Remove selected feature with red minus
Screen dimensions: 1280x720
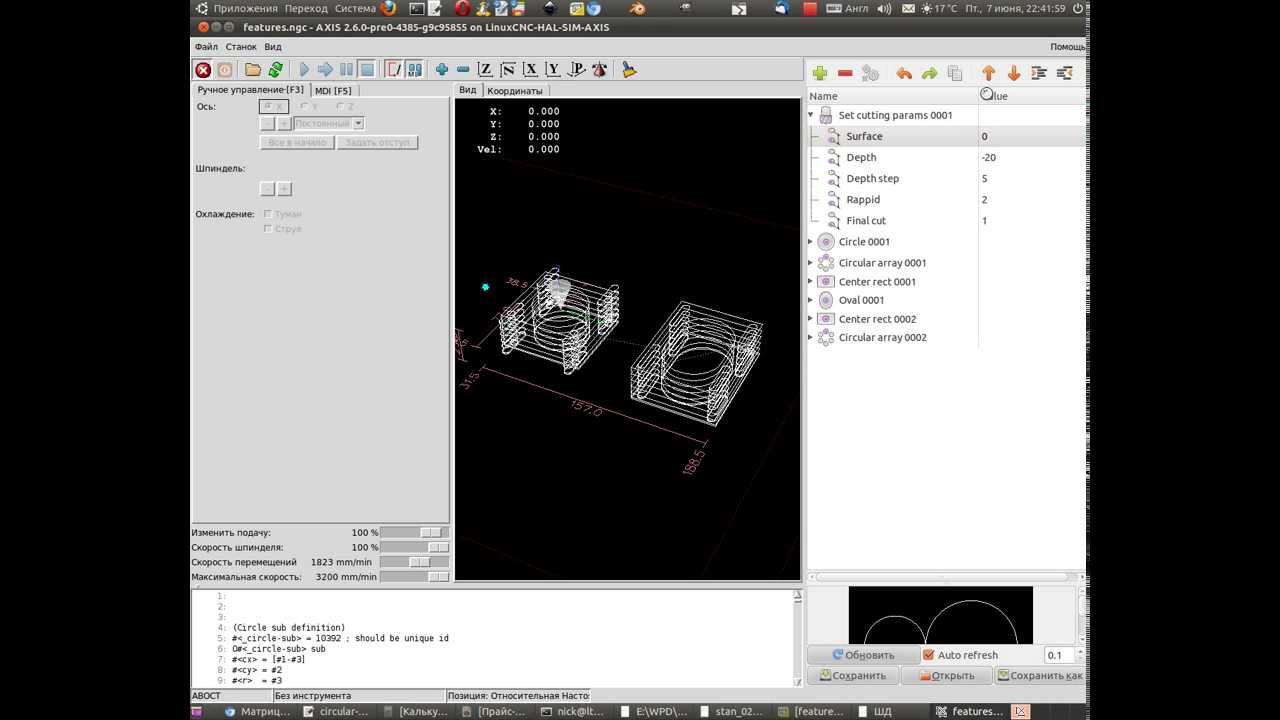click(845, 73)
